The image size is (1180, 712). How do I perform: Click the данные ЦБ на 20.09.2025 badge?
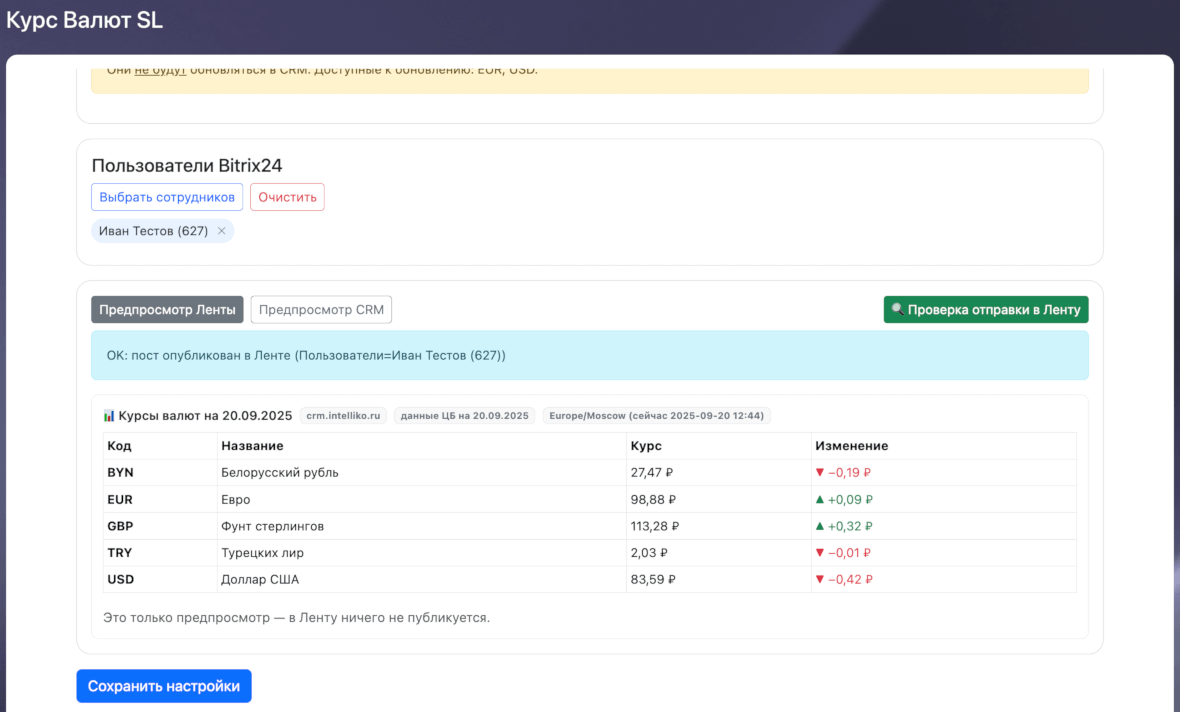point(464,416)
